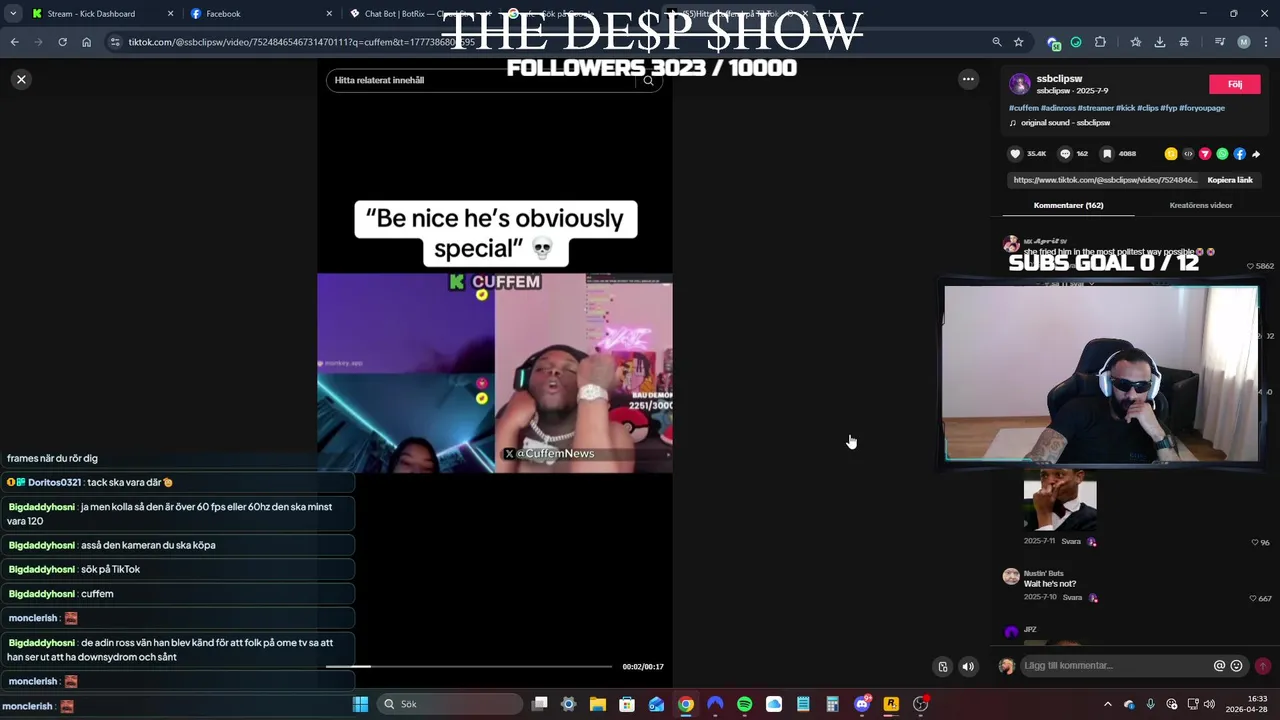This screenshot has height=720, width=1280.
Task: Open the browser downloads icon
Action: (1159, 42)
